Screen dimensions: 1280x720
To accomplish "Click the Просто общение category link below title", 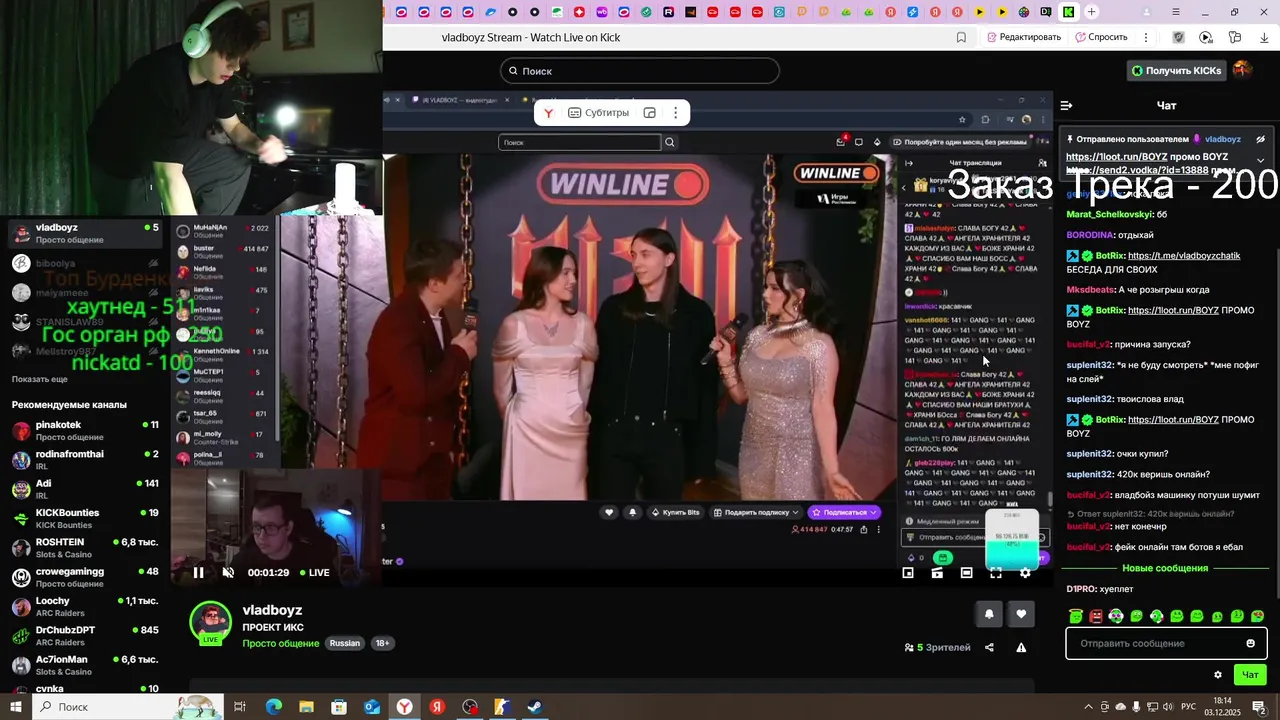I will [x=280, y=643].
